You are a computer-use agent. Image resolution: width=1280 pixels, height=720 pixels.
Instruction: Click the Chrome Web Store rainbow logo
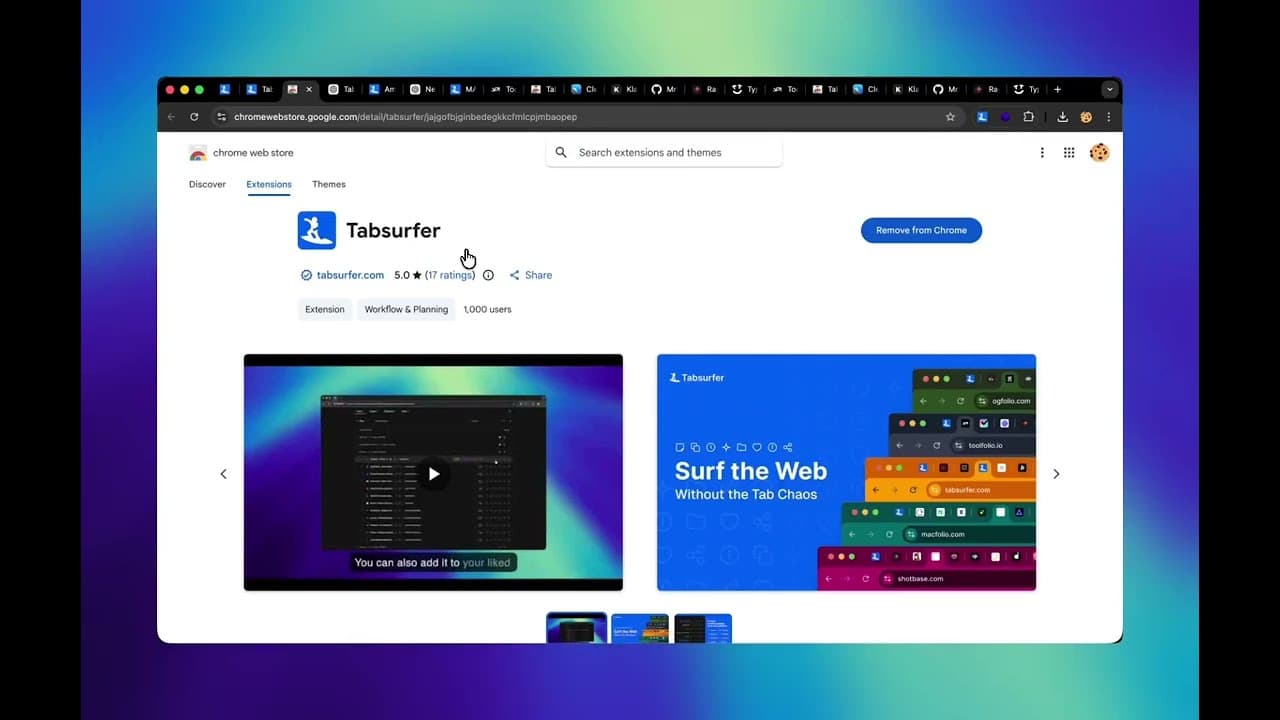point(198,153)
